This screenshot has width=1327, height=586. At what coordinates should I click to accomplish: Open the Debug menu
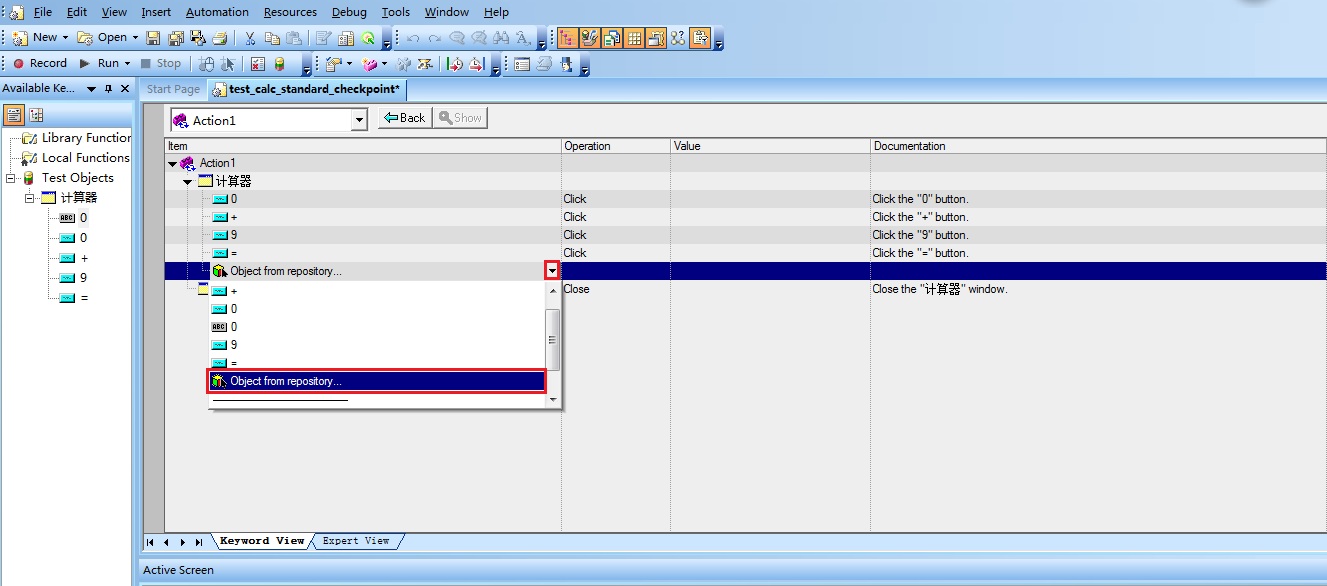[349, 12]
